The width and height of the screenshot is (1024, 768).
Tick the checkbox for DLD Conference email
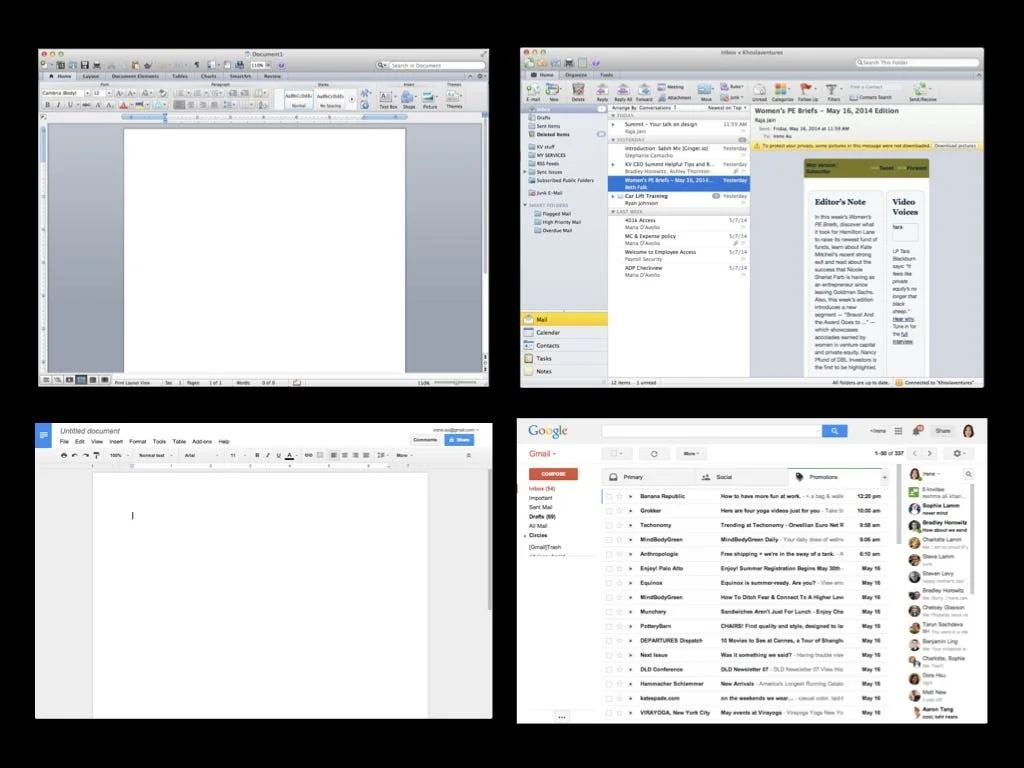[x=609, y=669]
